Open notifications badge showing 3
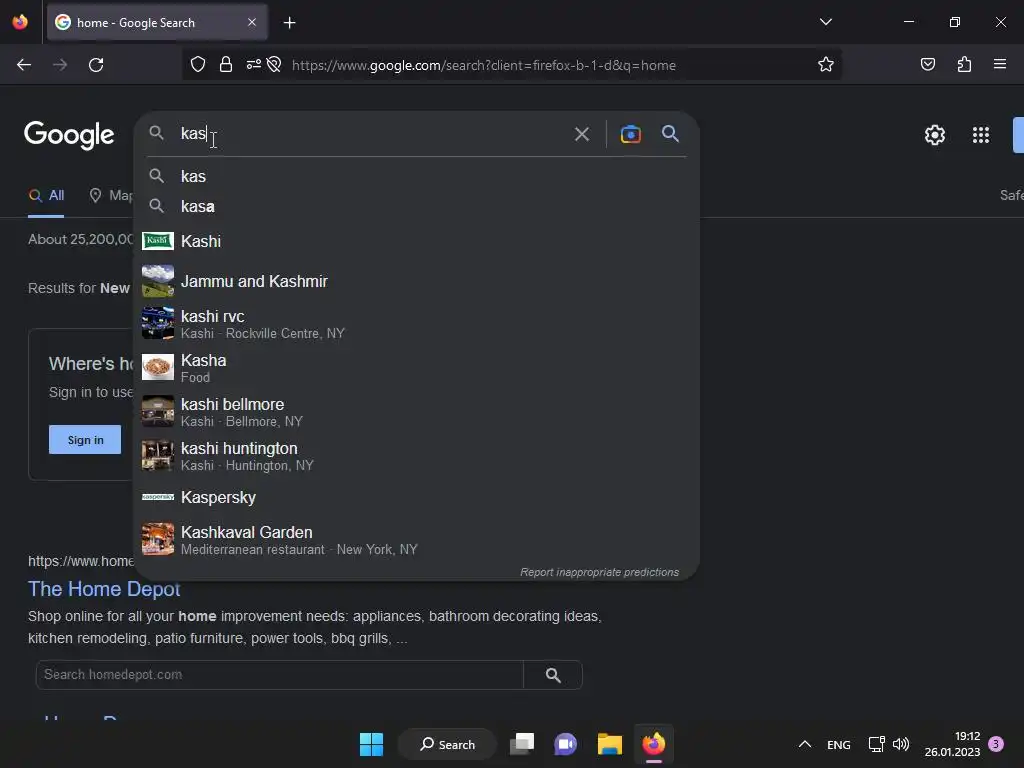 pos(996,744)
